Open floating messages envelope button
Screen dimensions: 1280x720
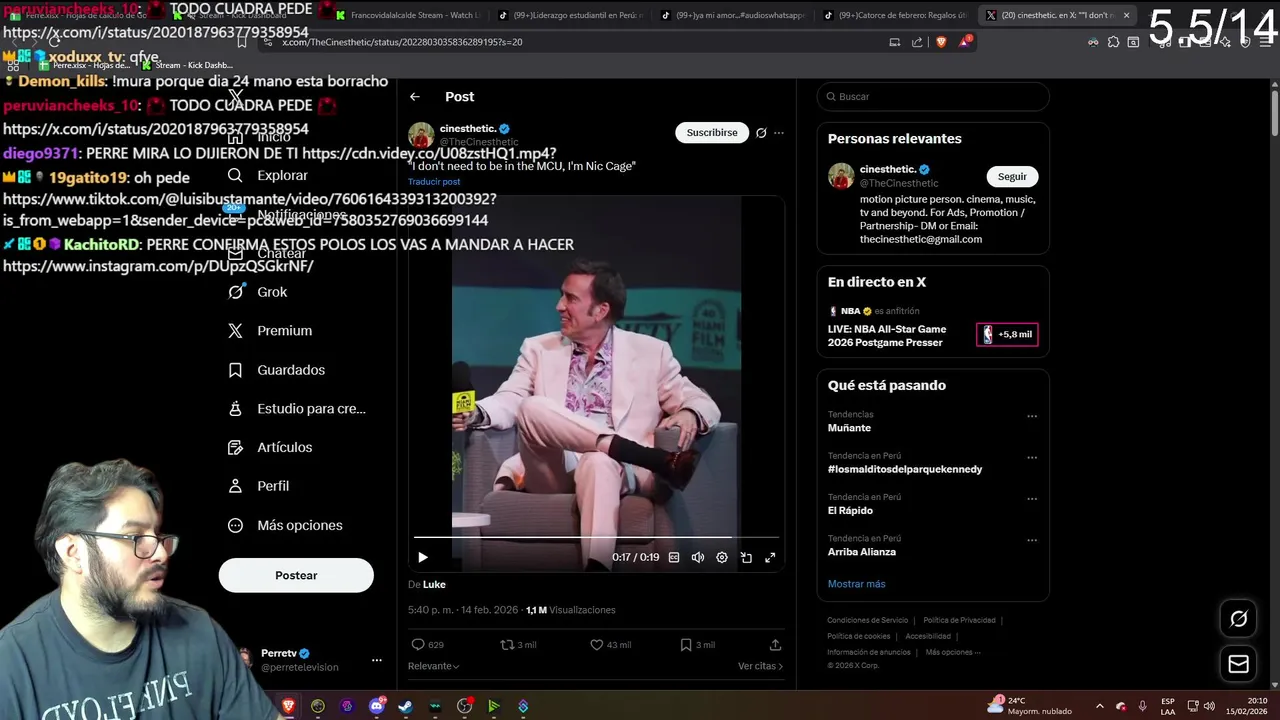(1238, 664)
